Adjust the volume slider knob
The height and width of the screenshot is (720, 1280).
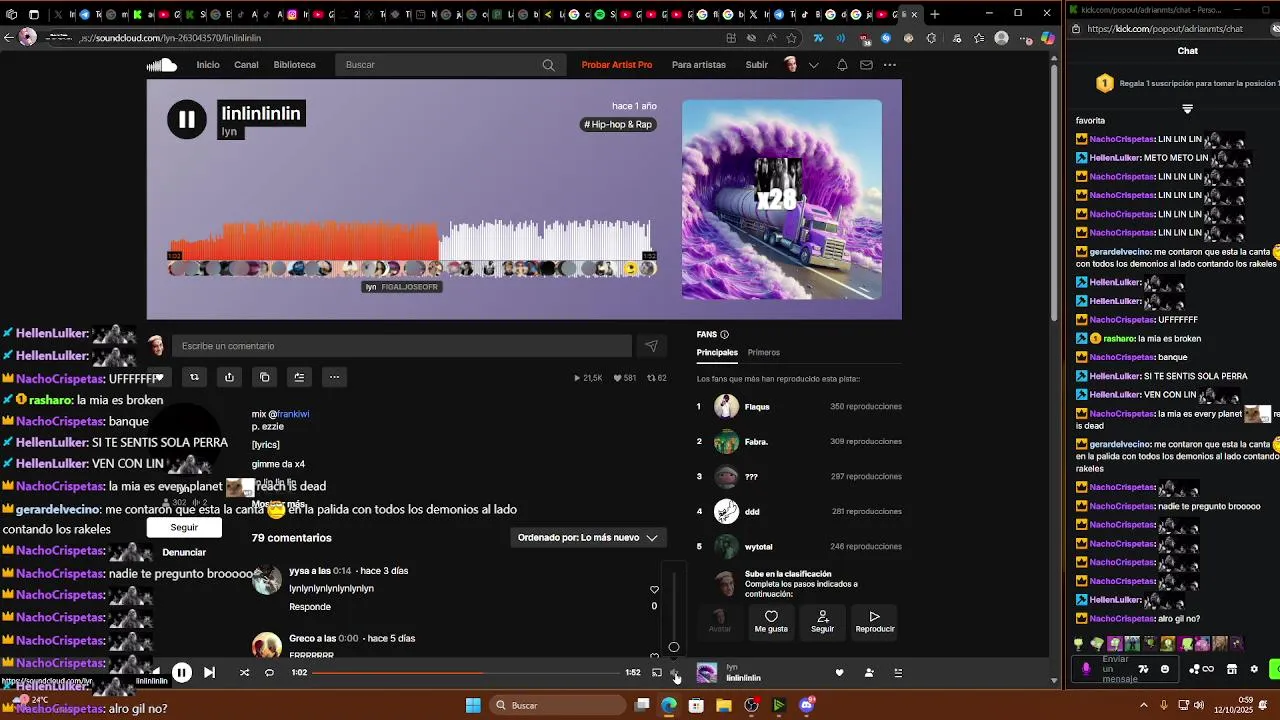674,647
